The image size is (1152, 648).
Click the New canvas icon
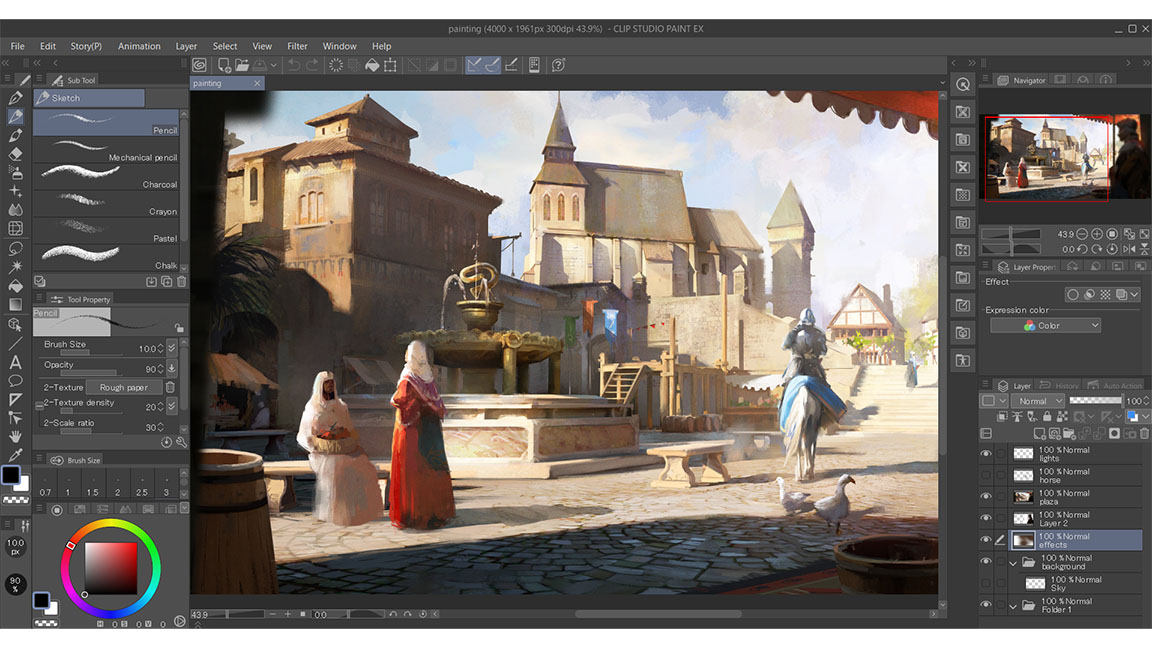point(222,64)
